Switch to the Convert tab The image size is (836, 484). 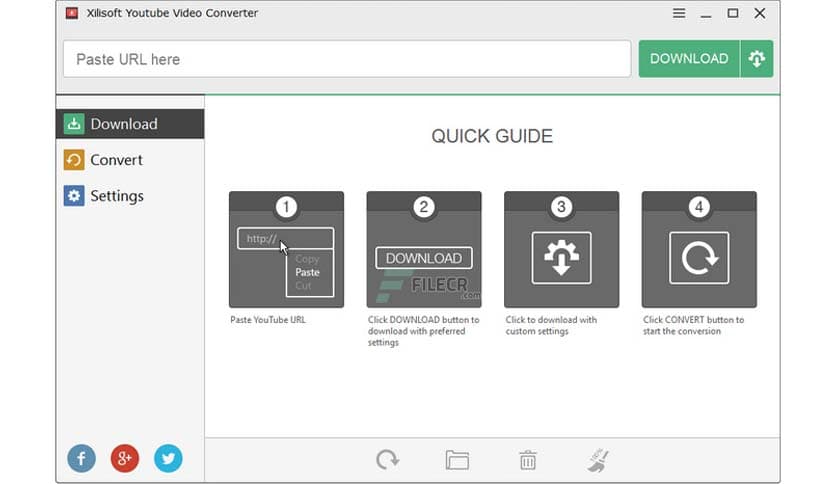click(130, 160)
